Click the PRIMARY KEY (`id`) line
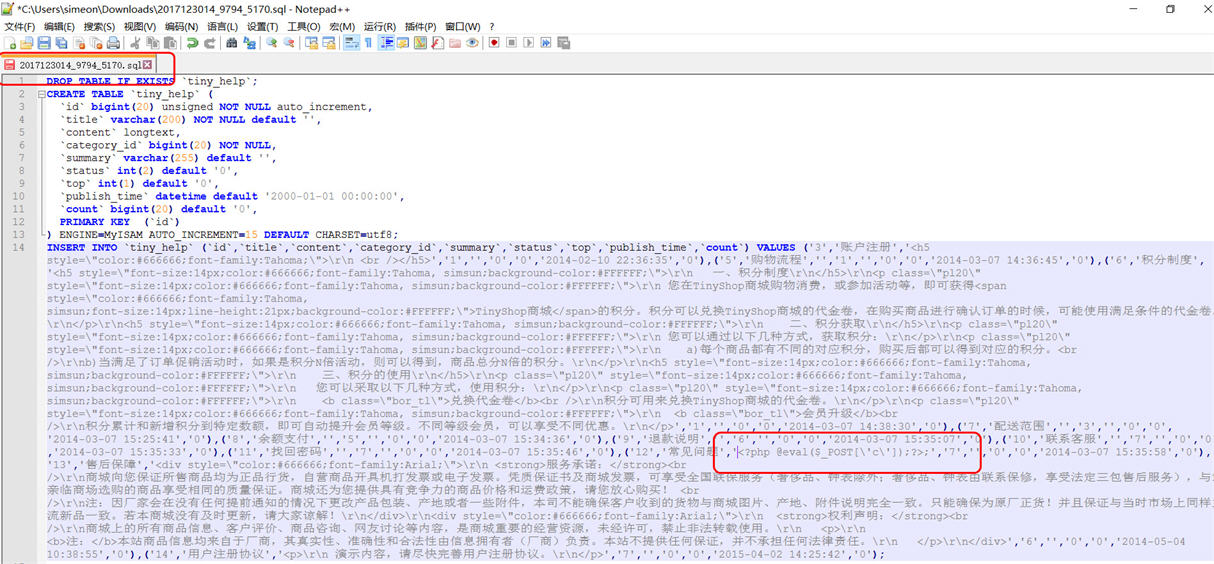 coord(120,222)
